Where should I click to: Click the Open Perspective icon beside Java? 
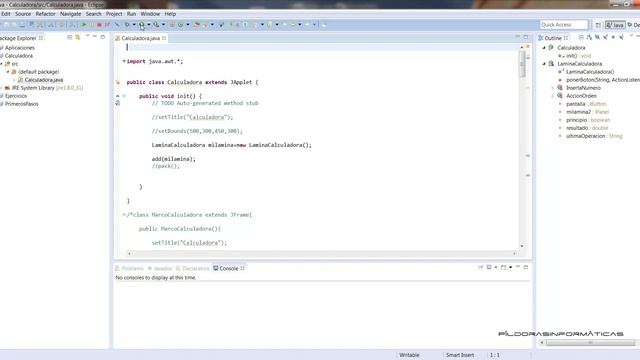(x=598, y=25)
